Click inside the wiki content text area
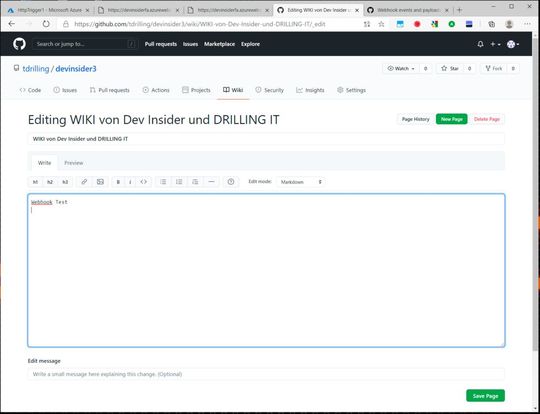 click(x=266, y=270)
